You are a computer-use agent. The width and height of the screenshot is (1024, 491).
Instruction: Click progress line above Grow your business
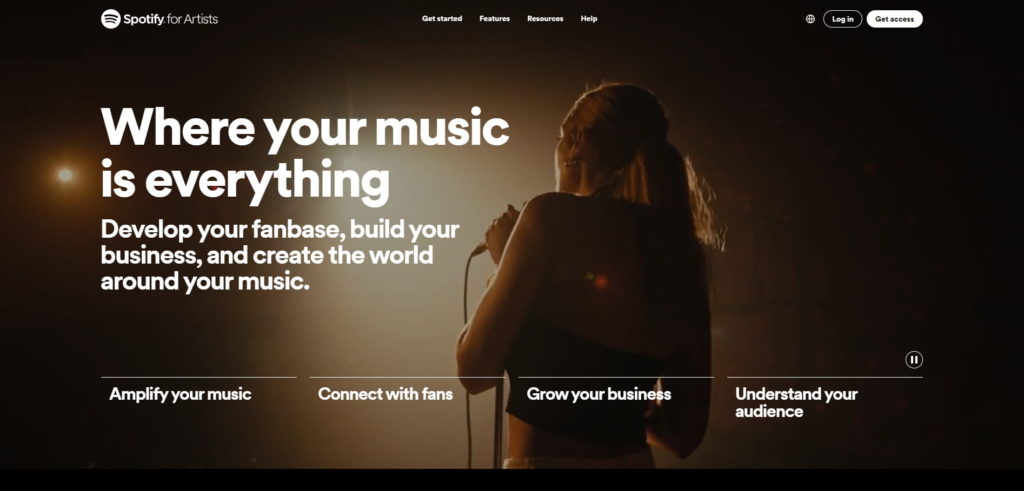[x=616, y=377]
